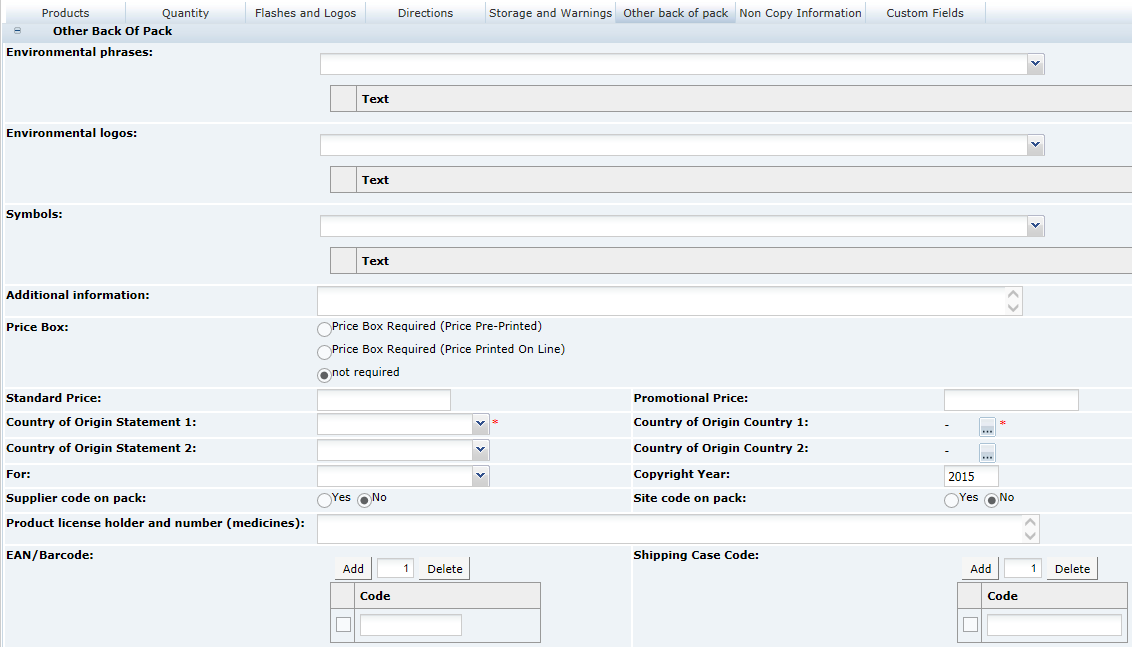This screenshot has width=1132, height=647.
Task: Open the Country of Origin Country 2 lookup
Action: (x=987, y=453)
